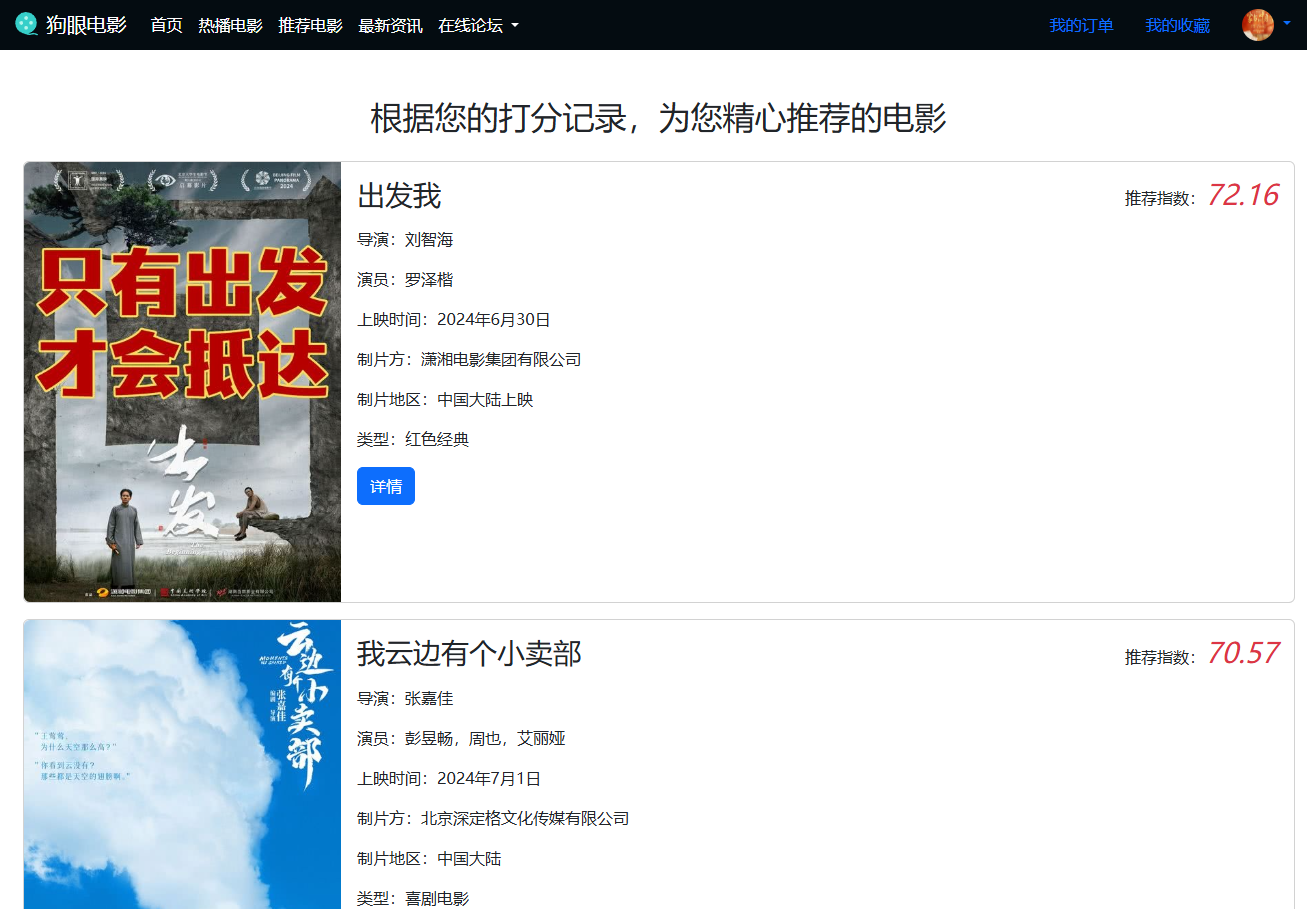
Task: Click region text 中国大陆上映
Action: [485, 400]
